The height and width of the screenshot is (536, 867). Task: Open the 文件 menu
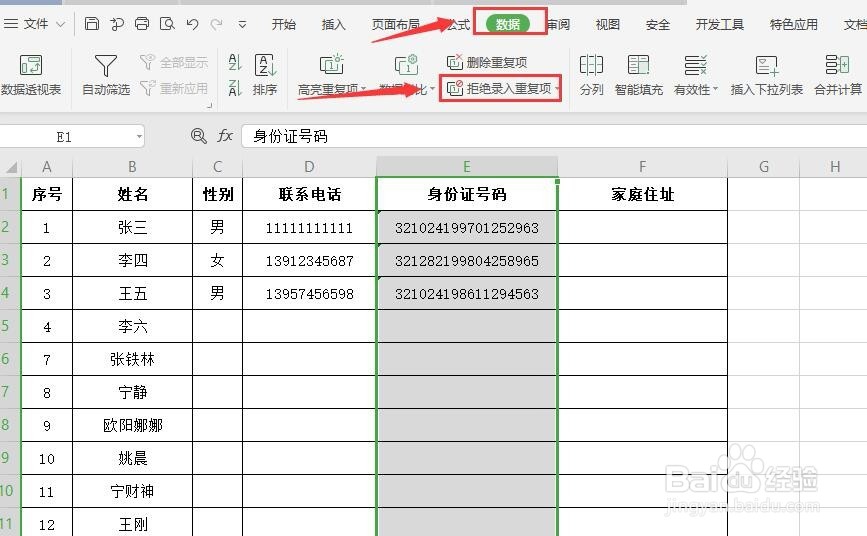pyautogui.click(x=34, y=24)
